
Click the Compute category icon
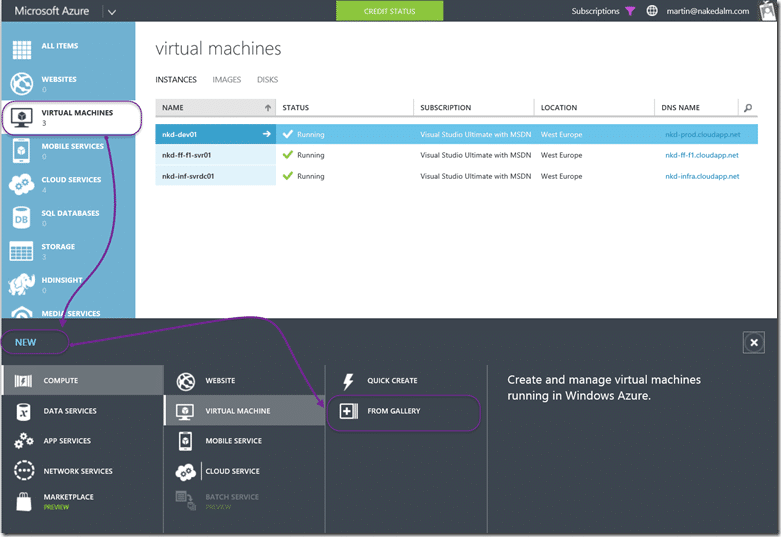point(23,381)
